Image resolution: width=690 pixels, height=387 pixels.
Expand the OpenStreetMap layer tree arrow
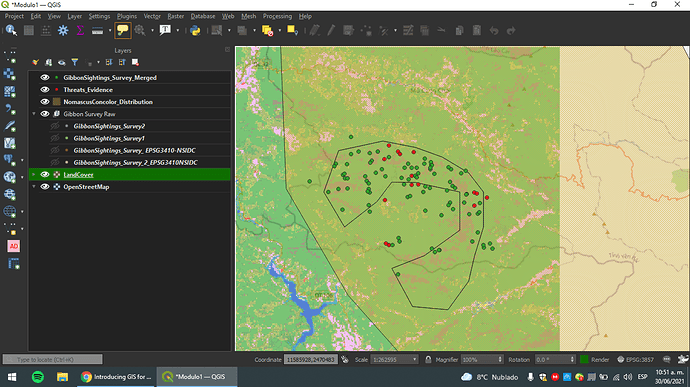[34, 187]
